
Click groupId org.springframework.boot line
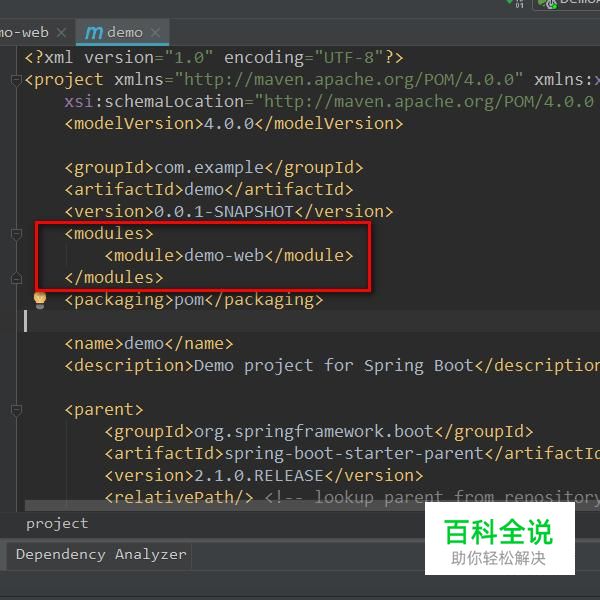click(319, 432)
